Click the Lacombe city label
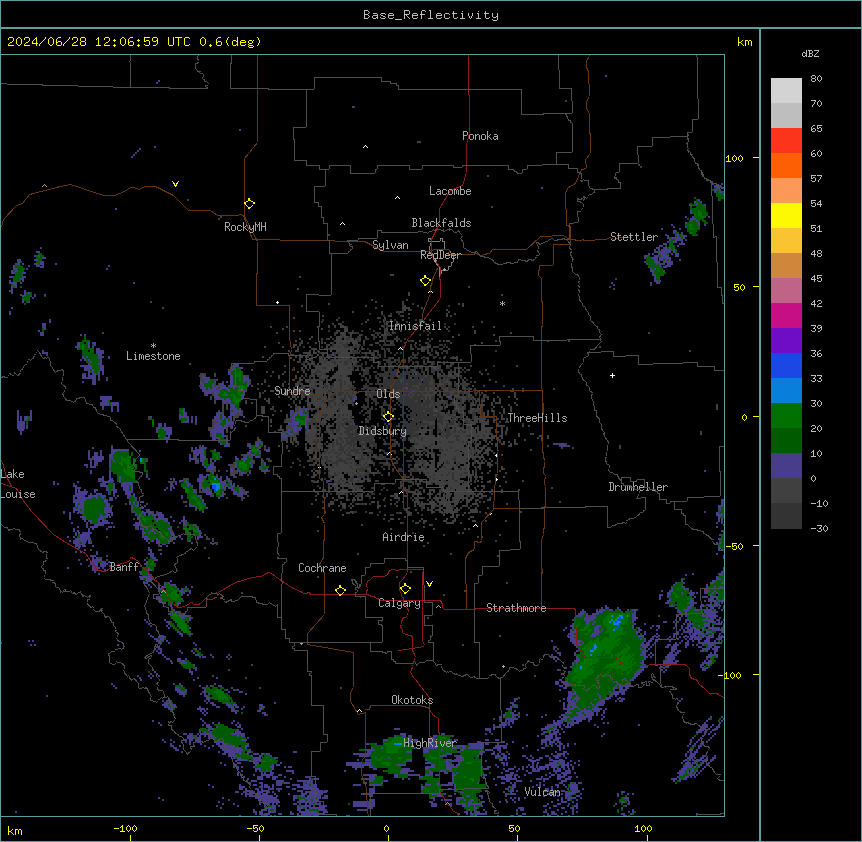This screenshot has width=862, height=842. click(450, 191)
